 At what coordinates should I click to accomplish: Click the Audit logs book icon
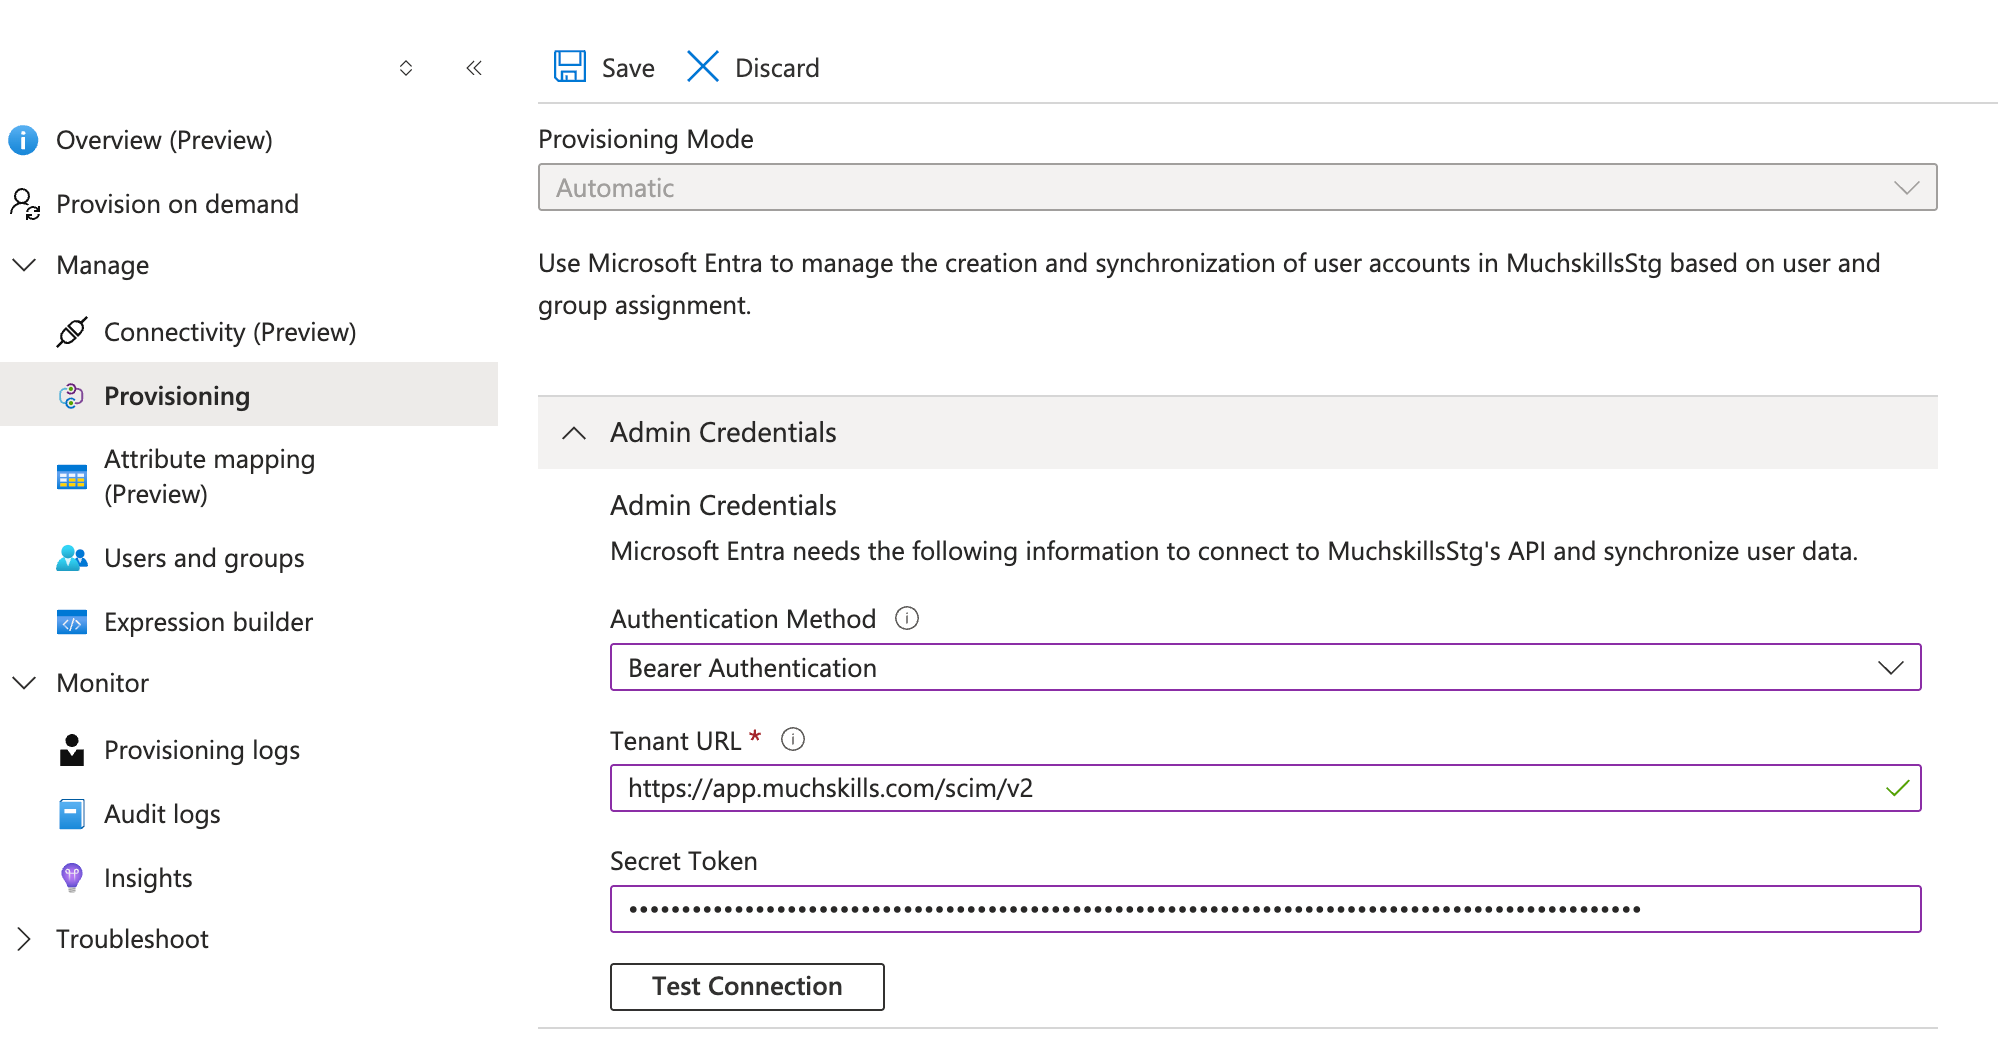(72, 814)
